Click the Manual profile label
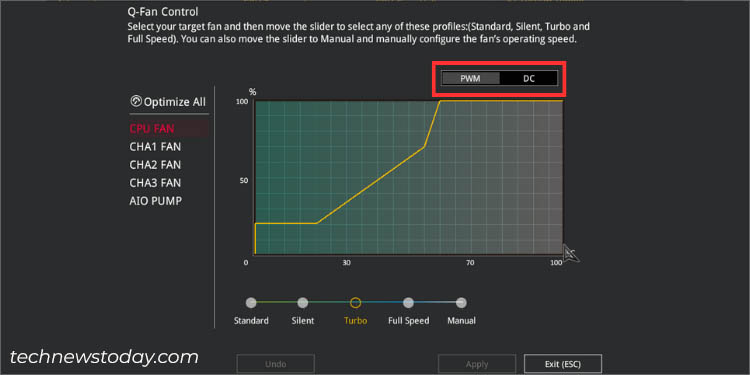Screen dimensions: 750x375 point(461,321)
